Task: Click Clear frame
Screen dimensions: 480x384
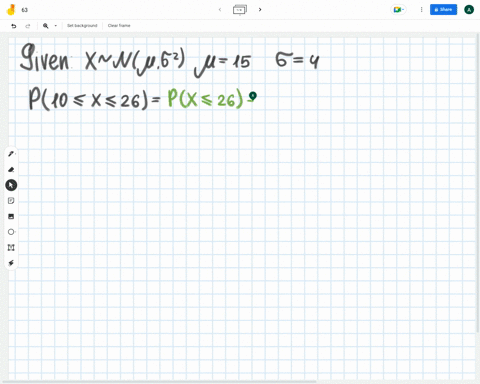Action: [x=119, y=26]
